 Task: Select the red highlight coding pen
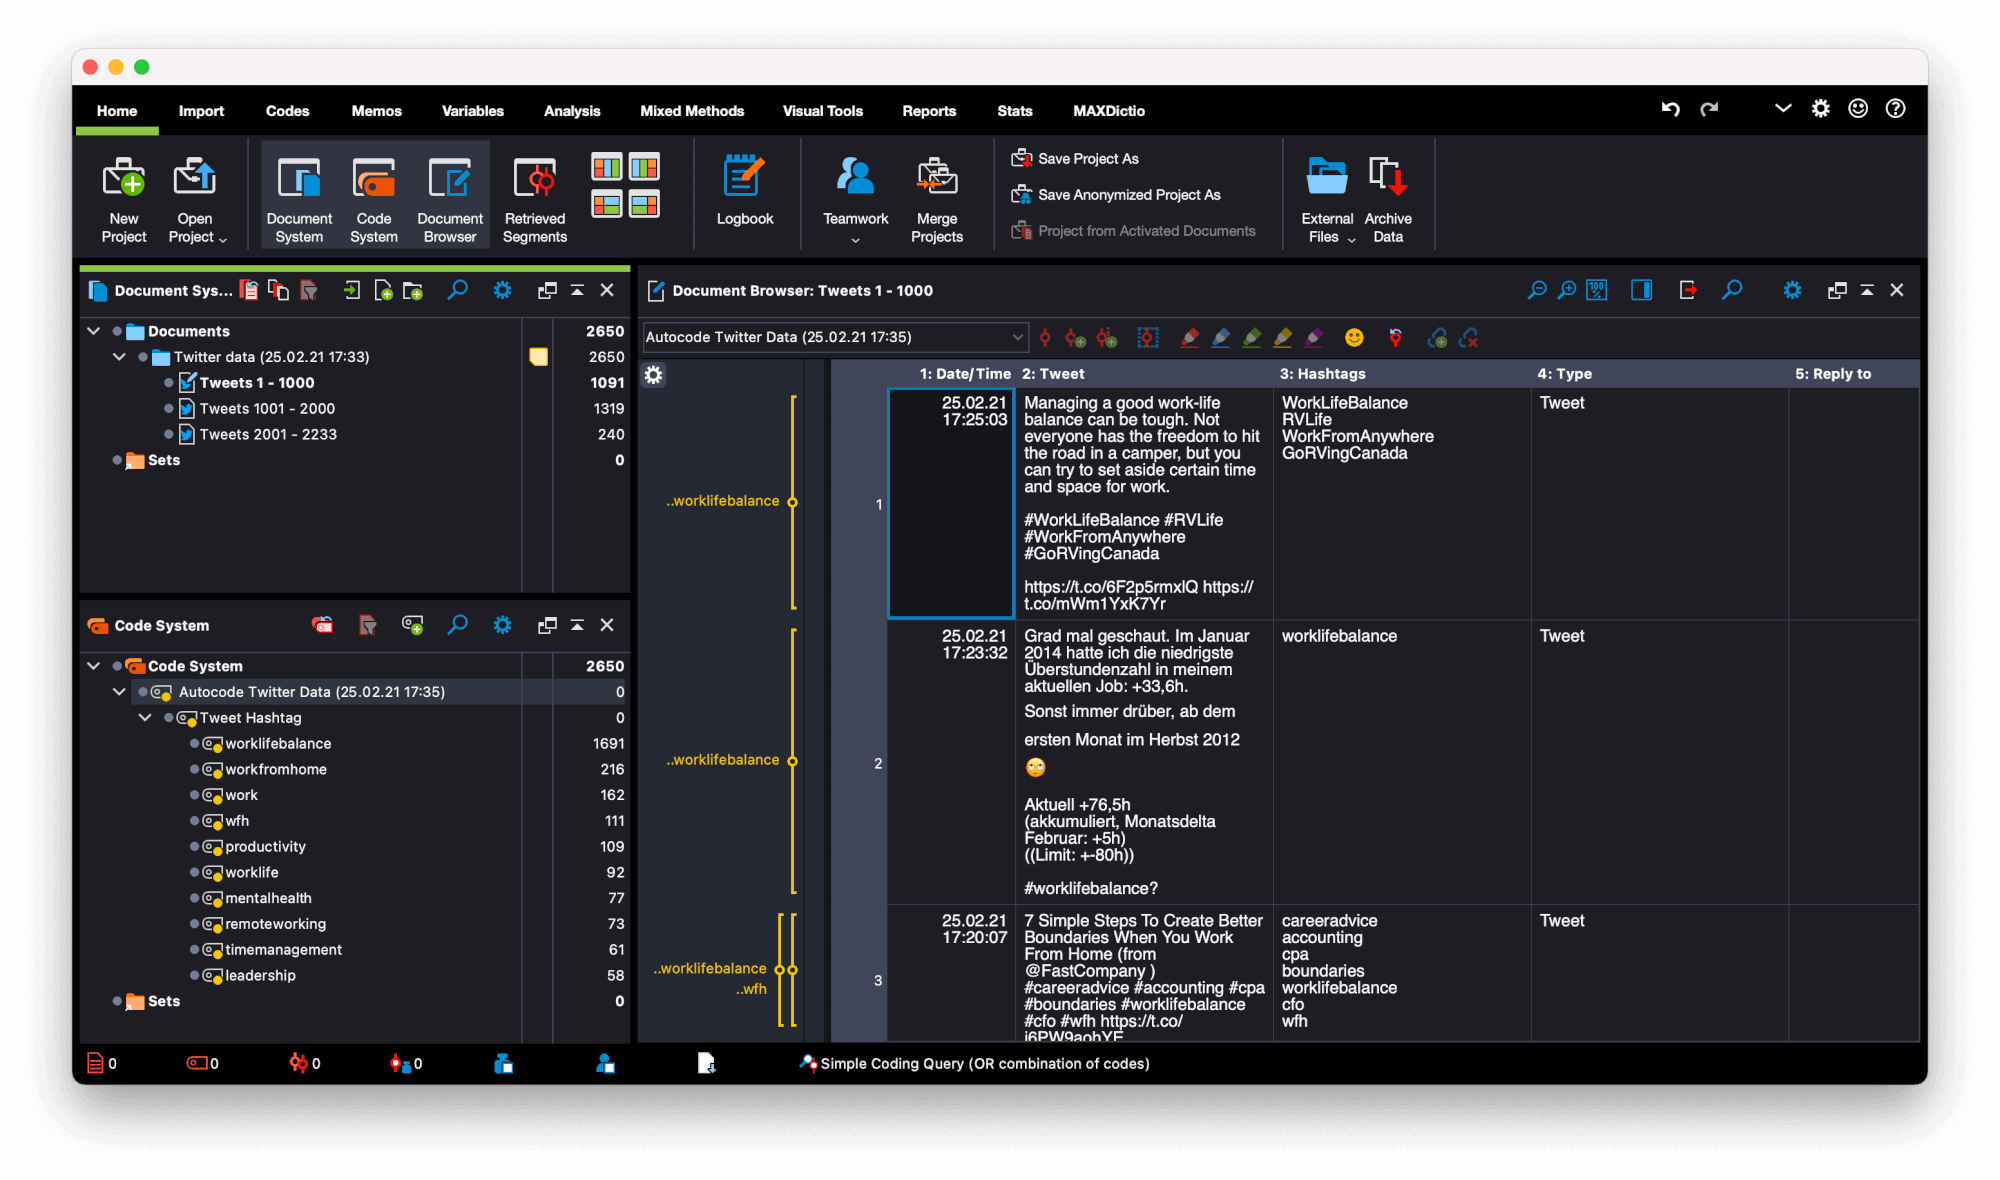(1189, 338)
